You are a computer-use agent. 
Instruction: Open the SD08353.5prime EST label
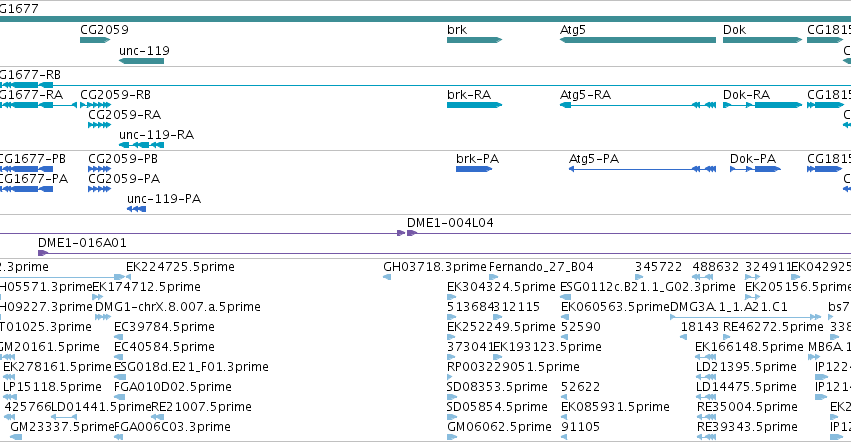(x=497, y=387)
